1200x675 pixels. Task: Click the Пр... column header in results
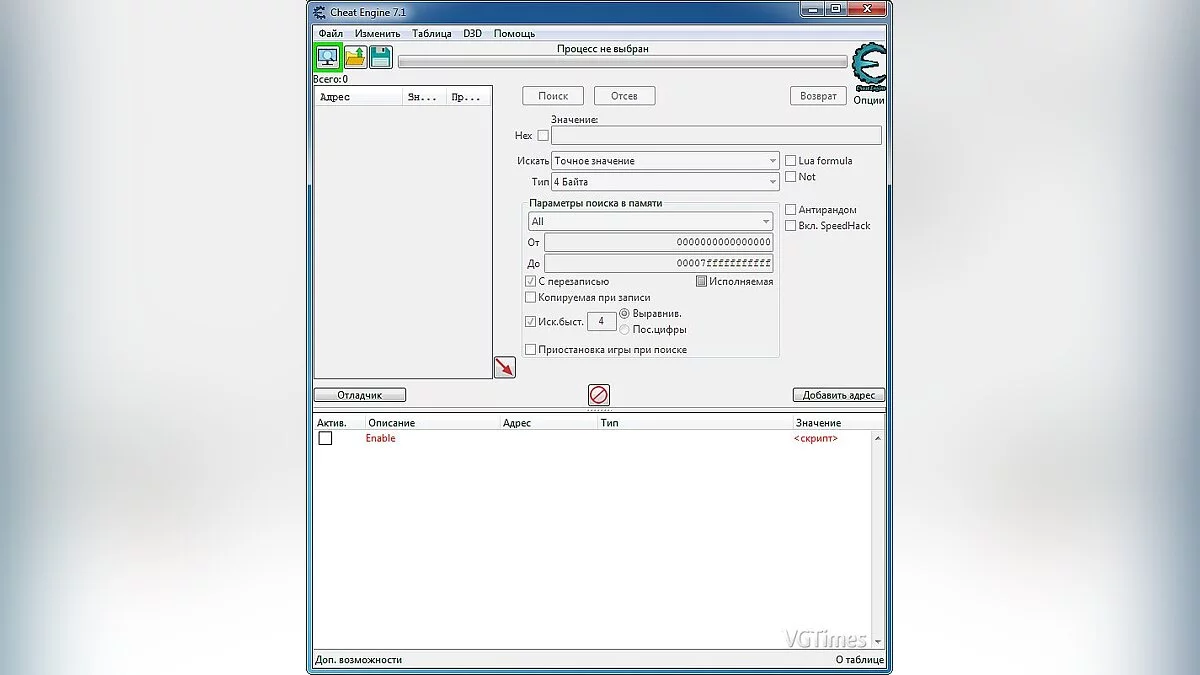click(469, 97)
